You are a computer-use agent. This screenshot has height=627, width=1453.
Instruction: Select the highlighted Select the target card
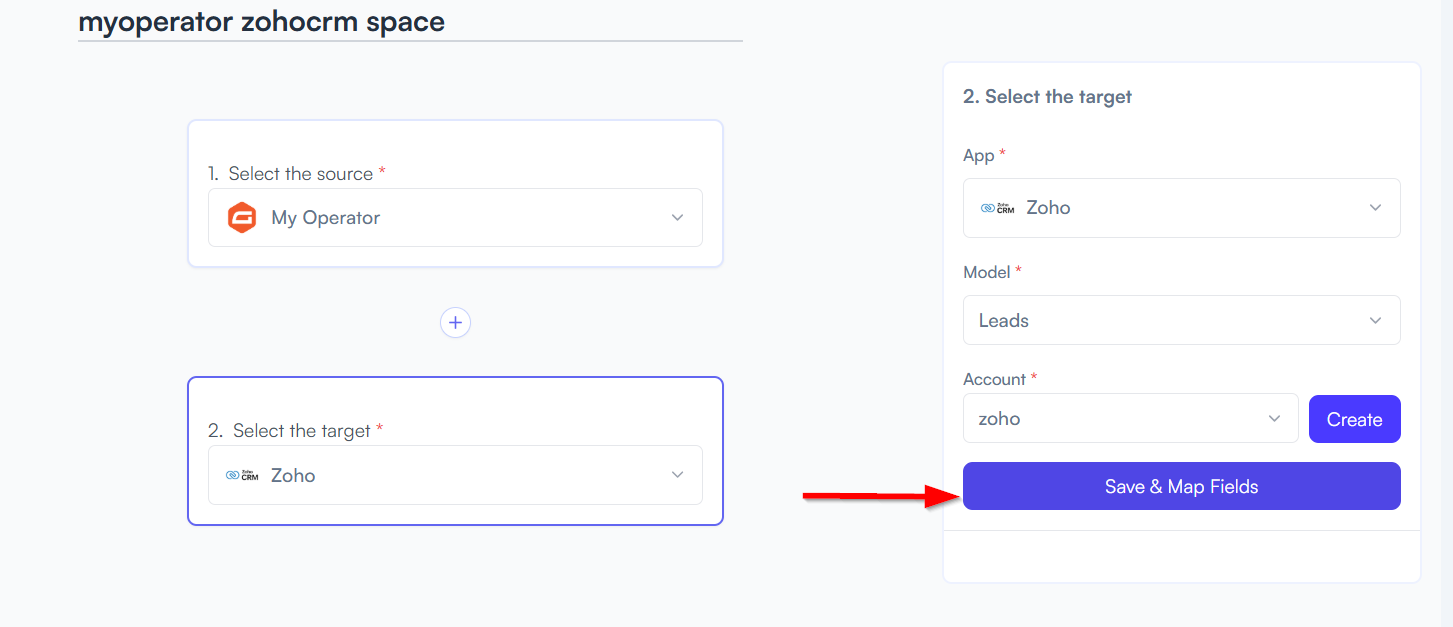coord(455,451)
